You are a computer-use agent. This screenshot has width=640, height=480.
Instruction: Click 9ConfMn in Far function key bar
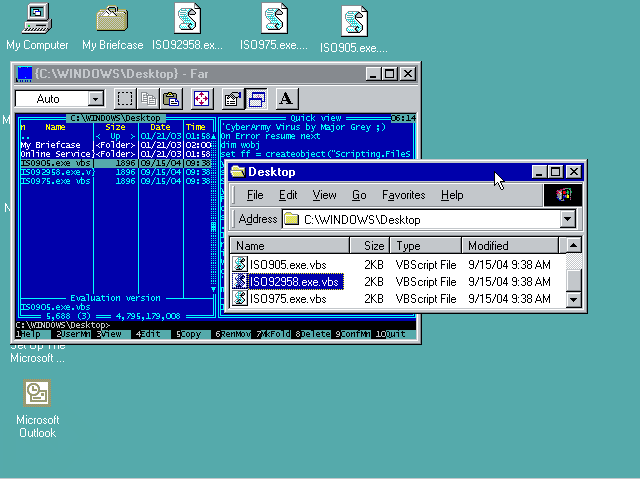353,334
